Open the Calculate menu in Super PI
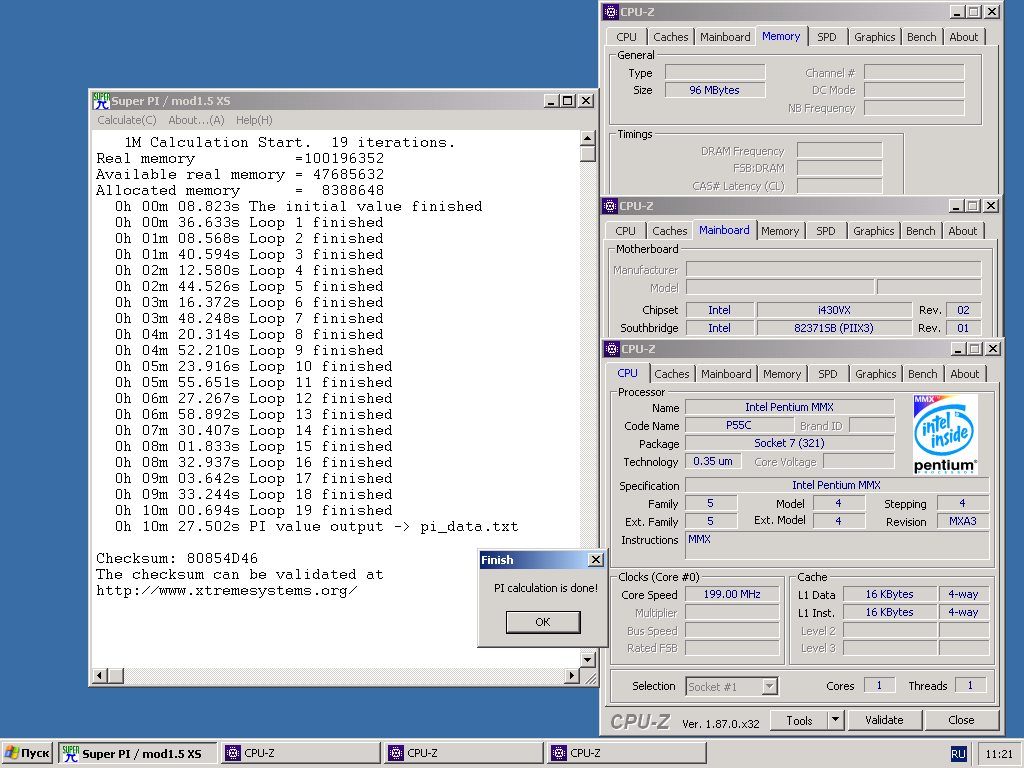Viewport: 1024px width, 768px height. [126, 120]
